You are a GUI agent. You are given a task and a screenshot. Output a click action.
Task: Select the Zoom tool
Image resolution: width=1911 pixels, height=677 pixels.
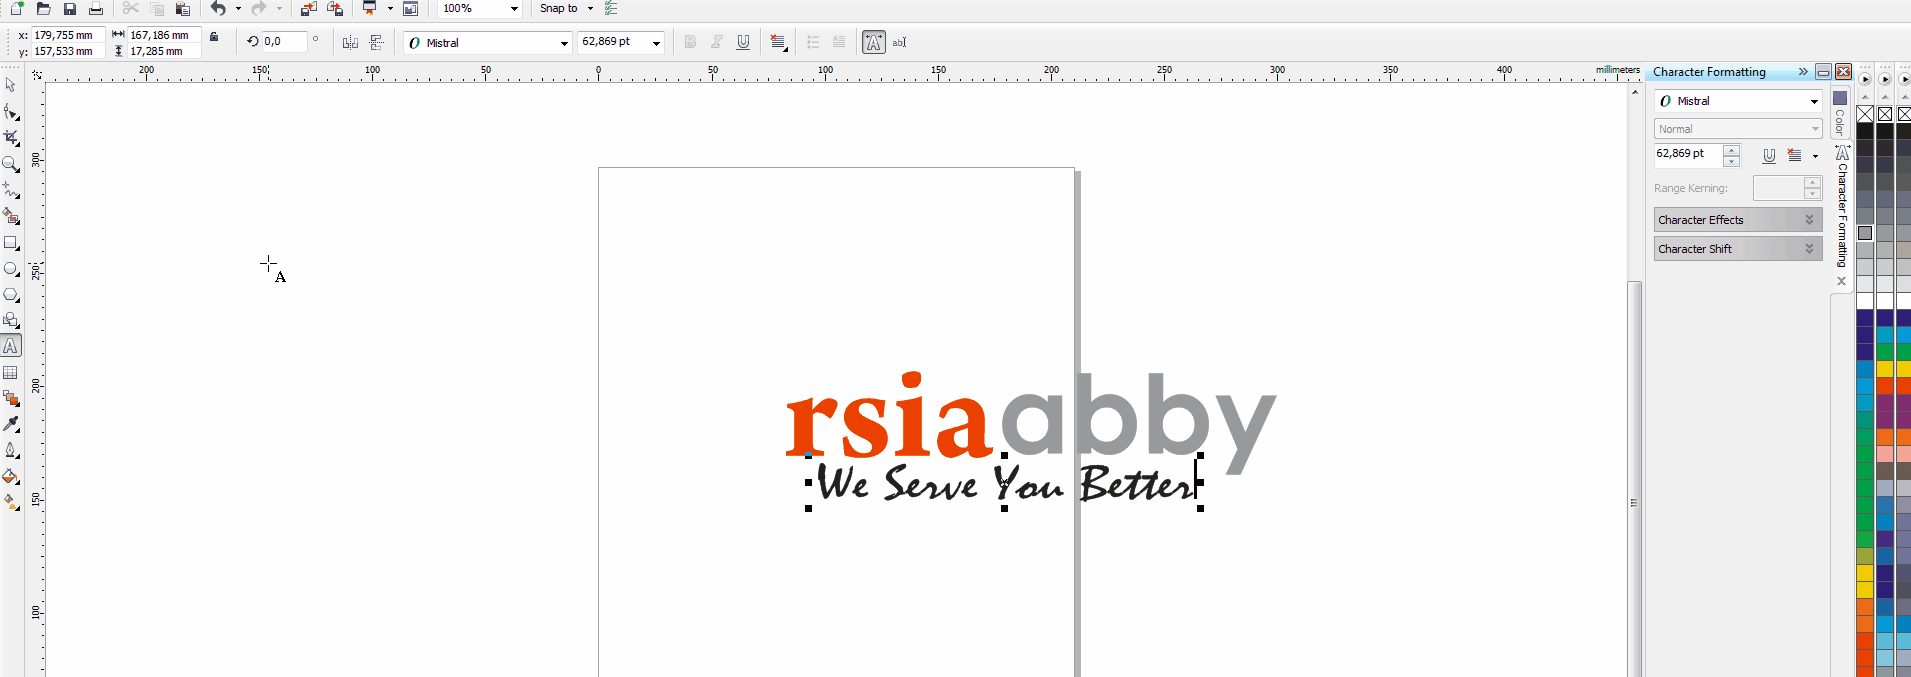[11, 164]
